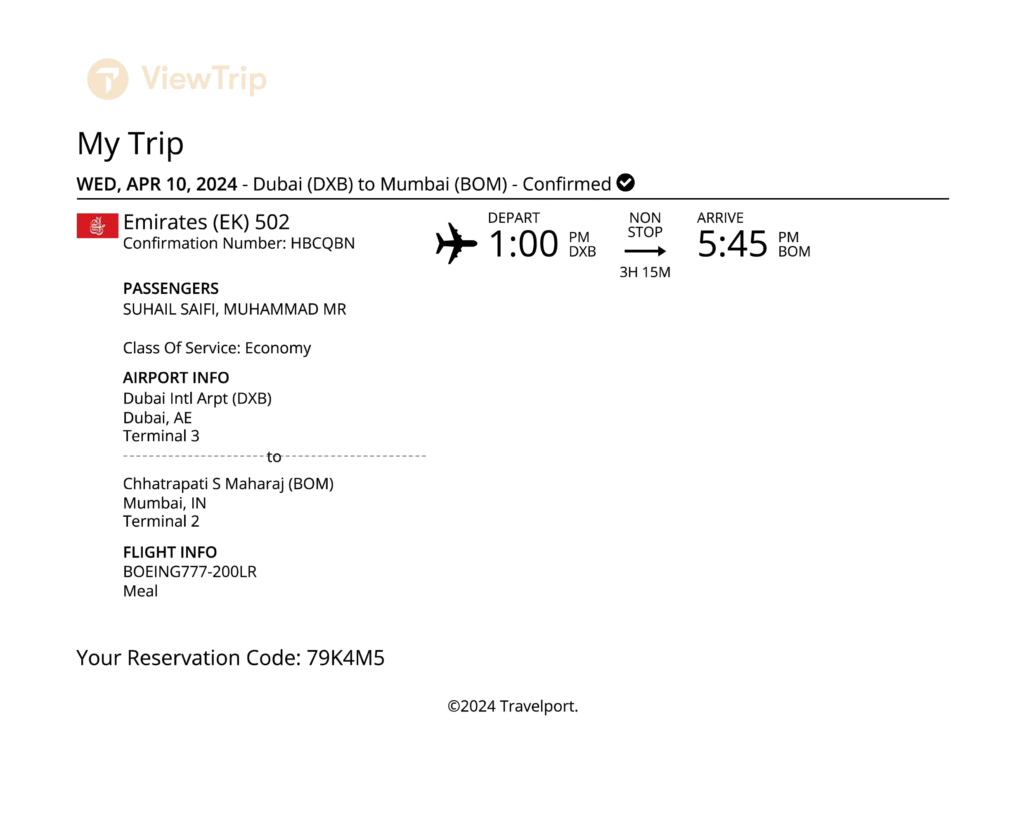
Task: Click passenger name SUHAIL SAIFI, MUHAMMAD MR
Action: (234, 310)
